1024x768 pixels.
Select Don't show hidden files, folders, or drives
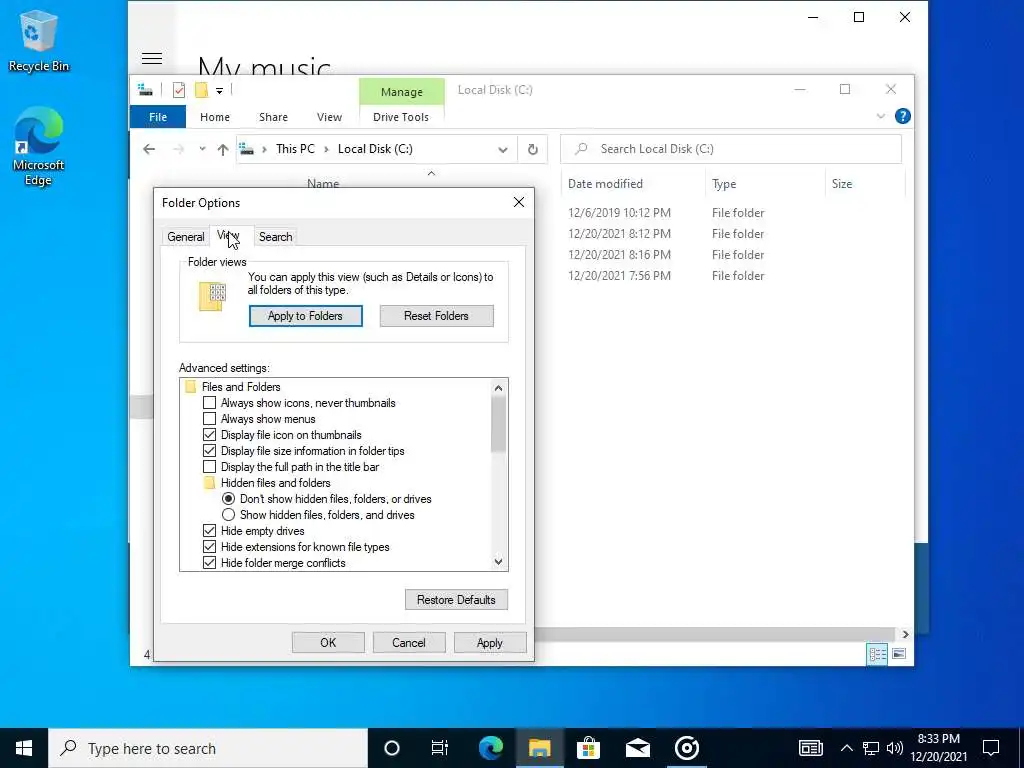[228, 499]
